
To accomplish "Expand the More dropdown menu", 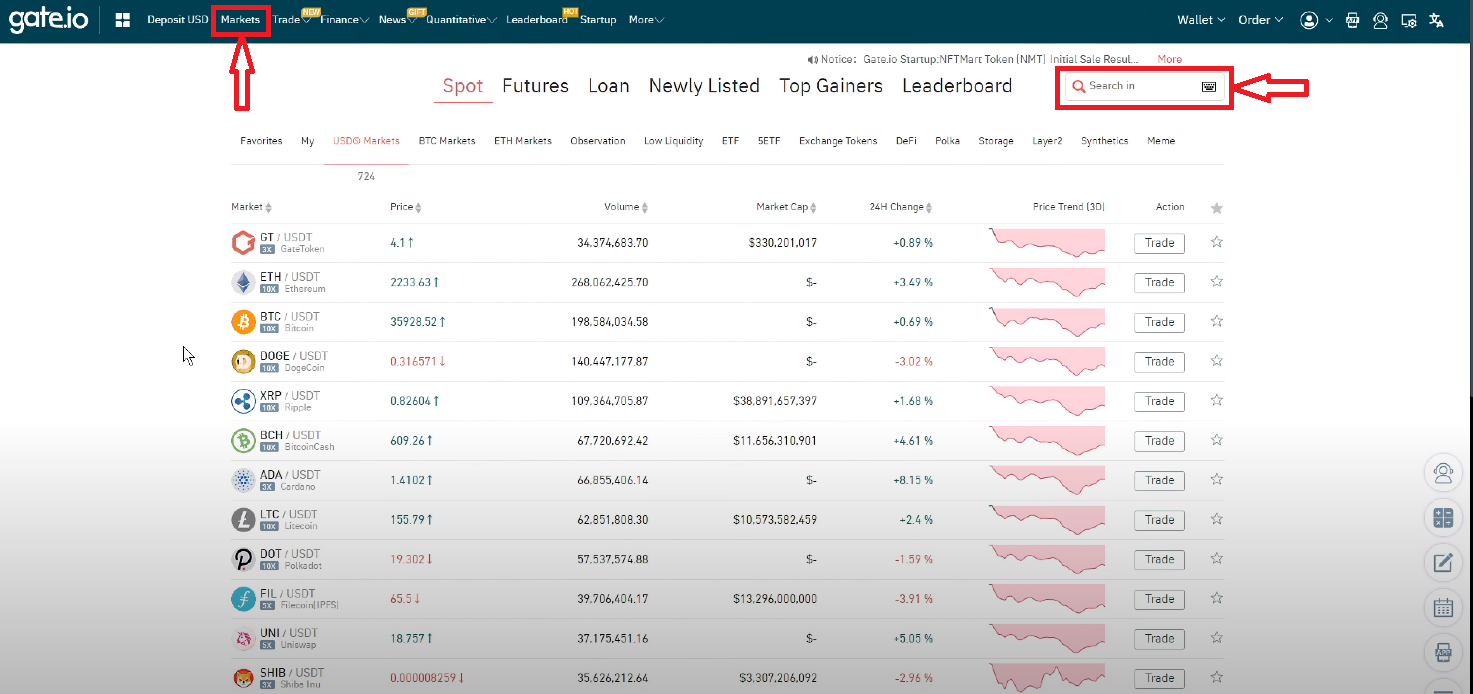I will [646, 20].
